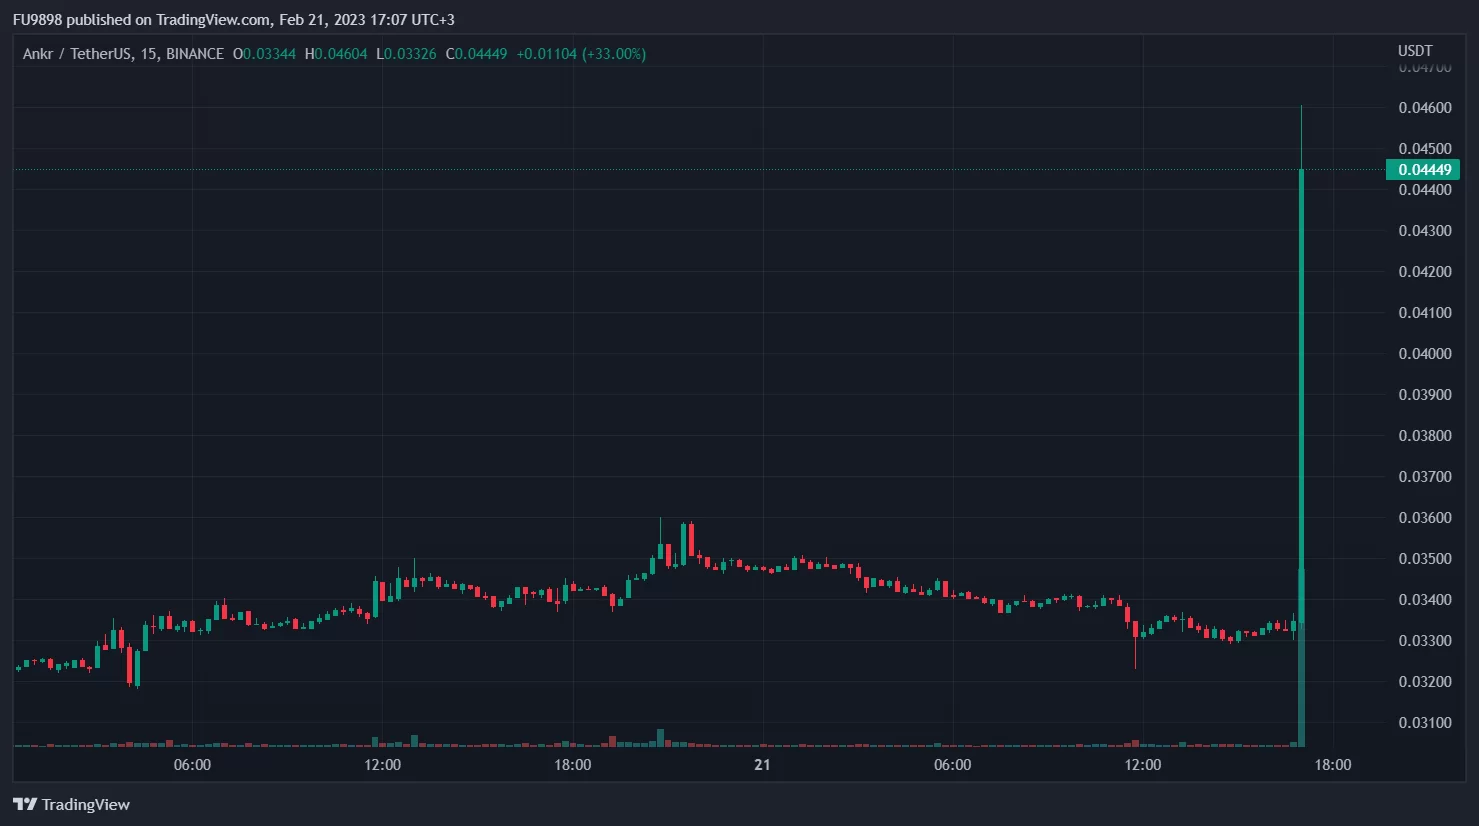1479x826 pixels.
Task: Click the USDT currency label
Action: [x=1414, y=51]
